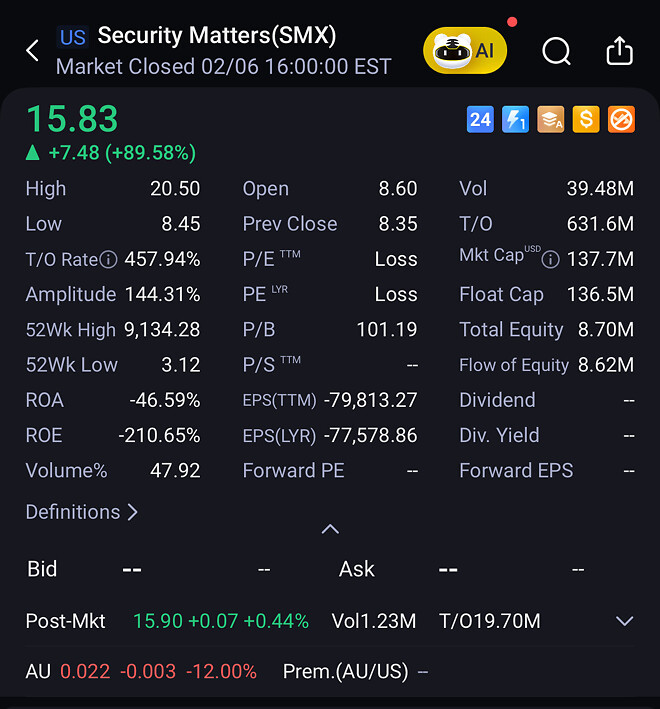Collapse the stock details panel
Viewport: 660px width, 709px height.
[x=330, y=529]
